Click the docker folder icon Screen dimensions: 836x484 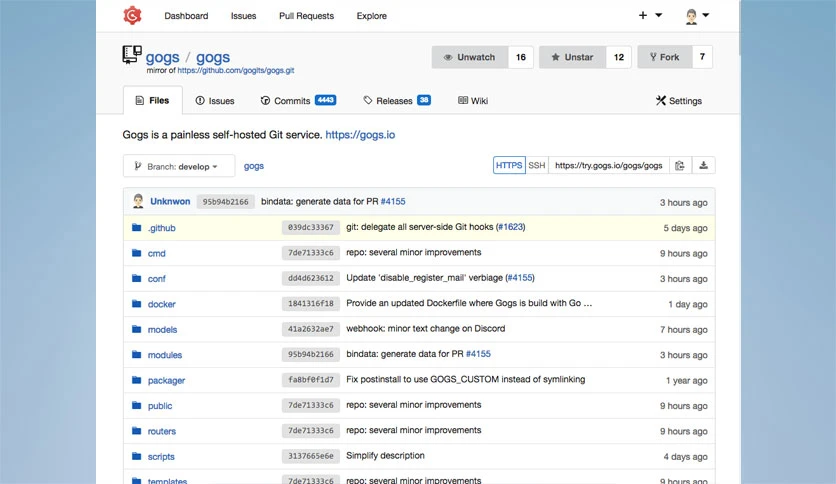(x=136, y=304)
